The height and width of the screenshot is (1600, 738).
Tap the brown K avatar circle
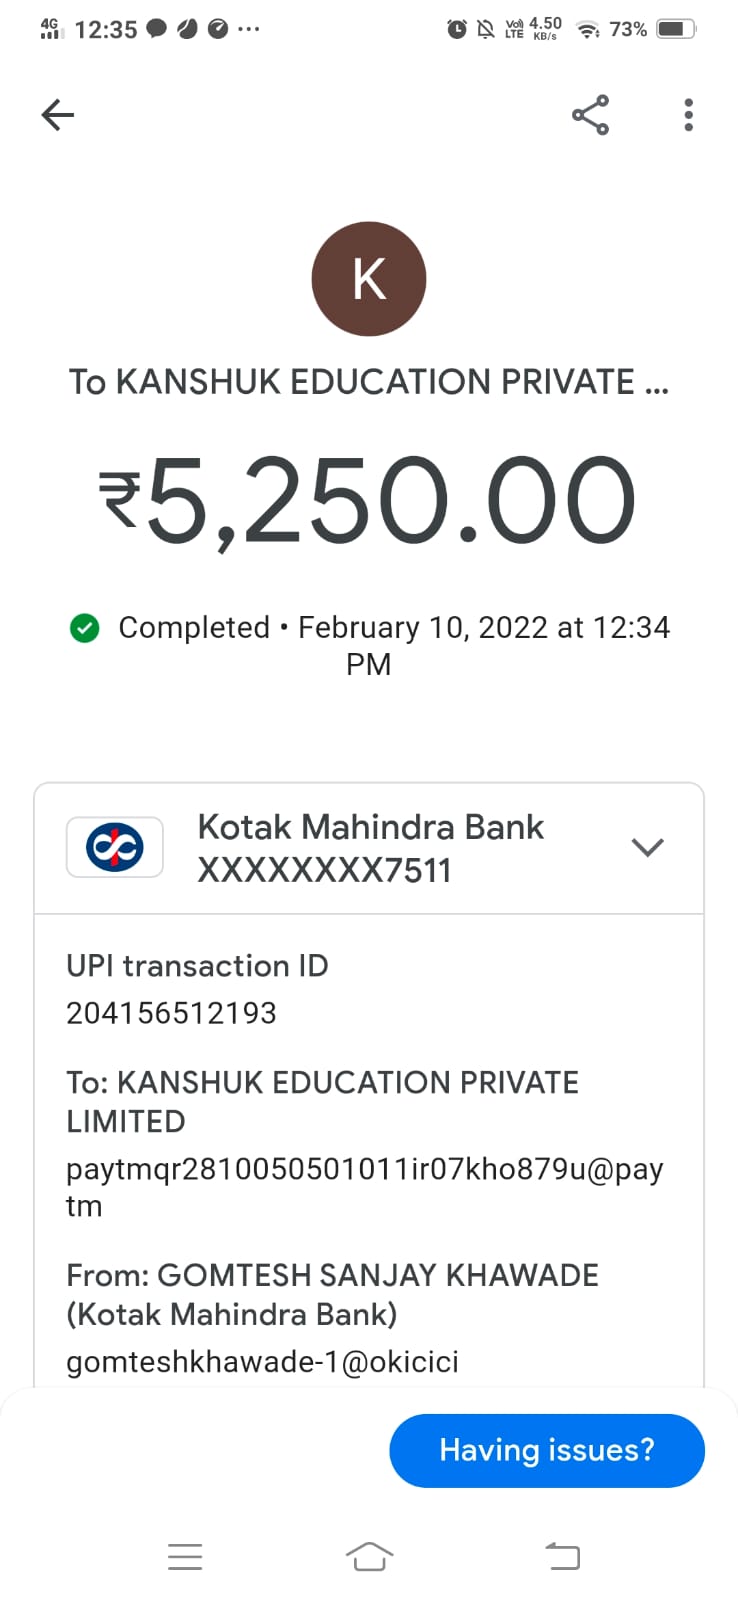(x=369, y=279)
